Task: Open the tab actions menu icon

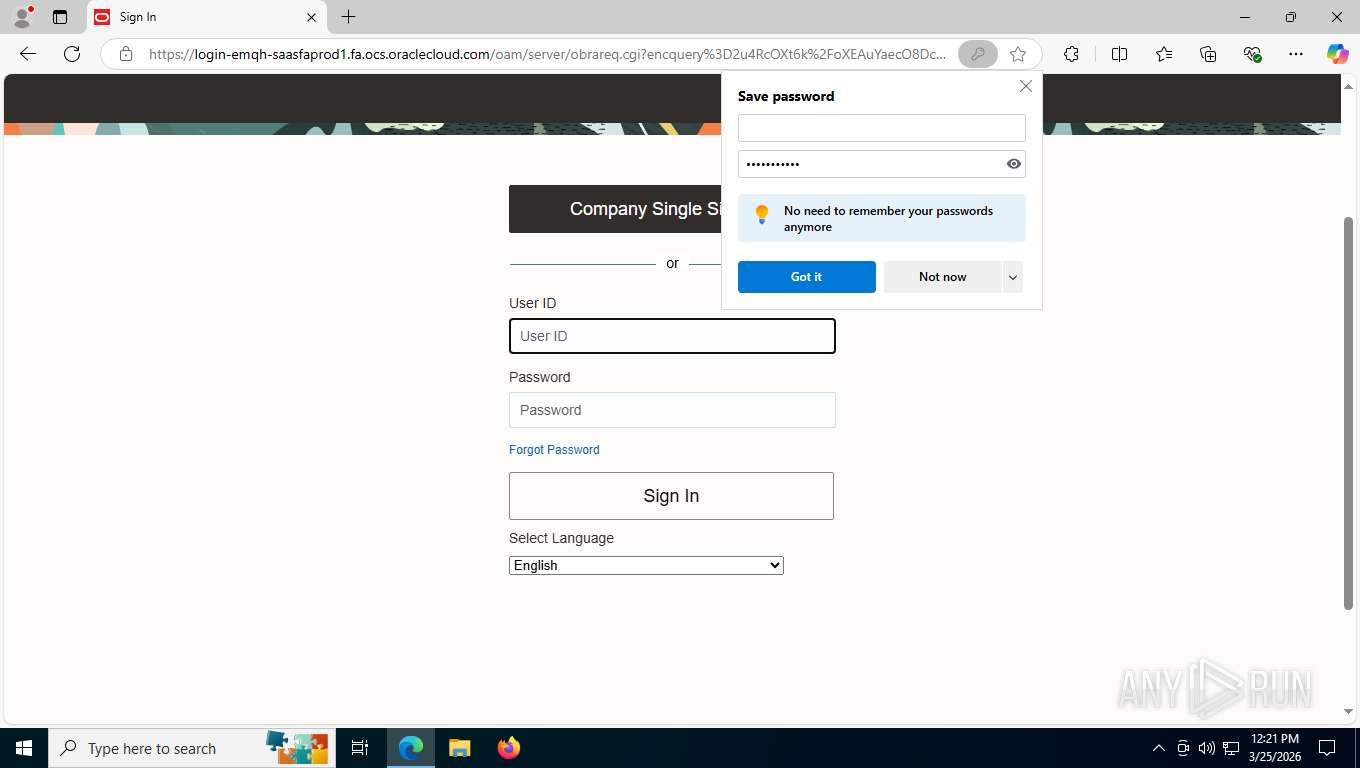Action: (60, 17)
